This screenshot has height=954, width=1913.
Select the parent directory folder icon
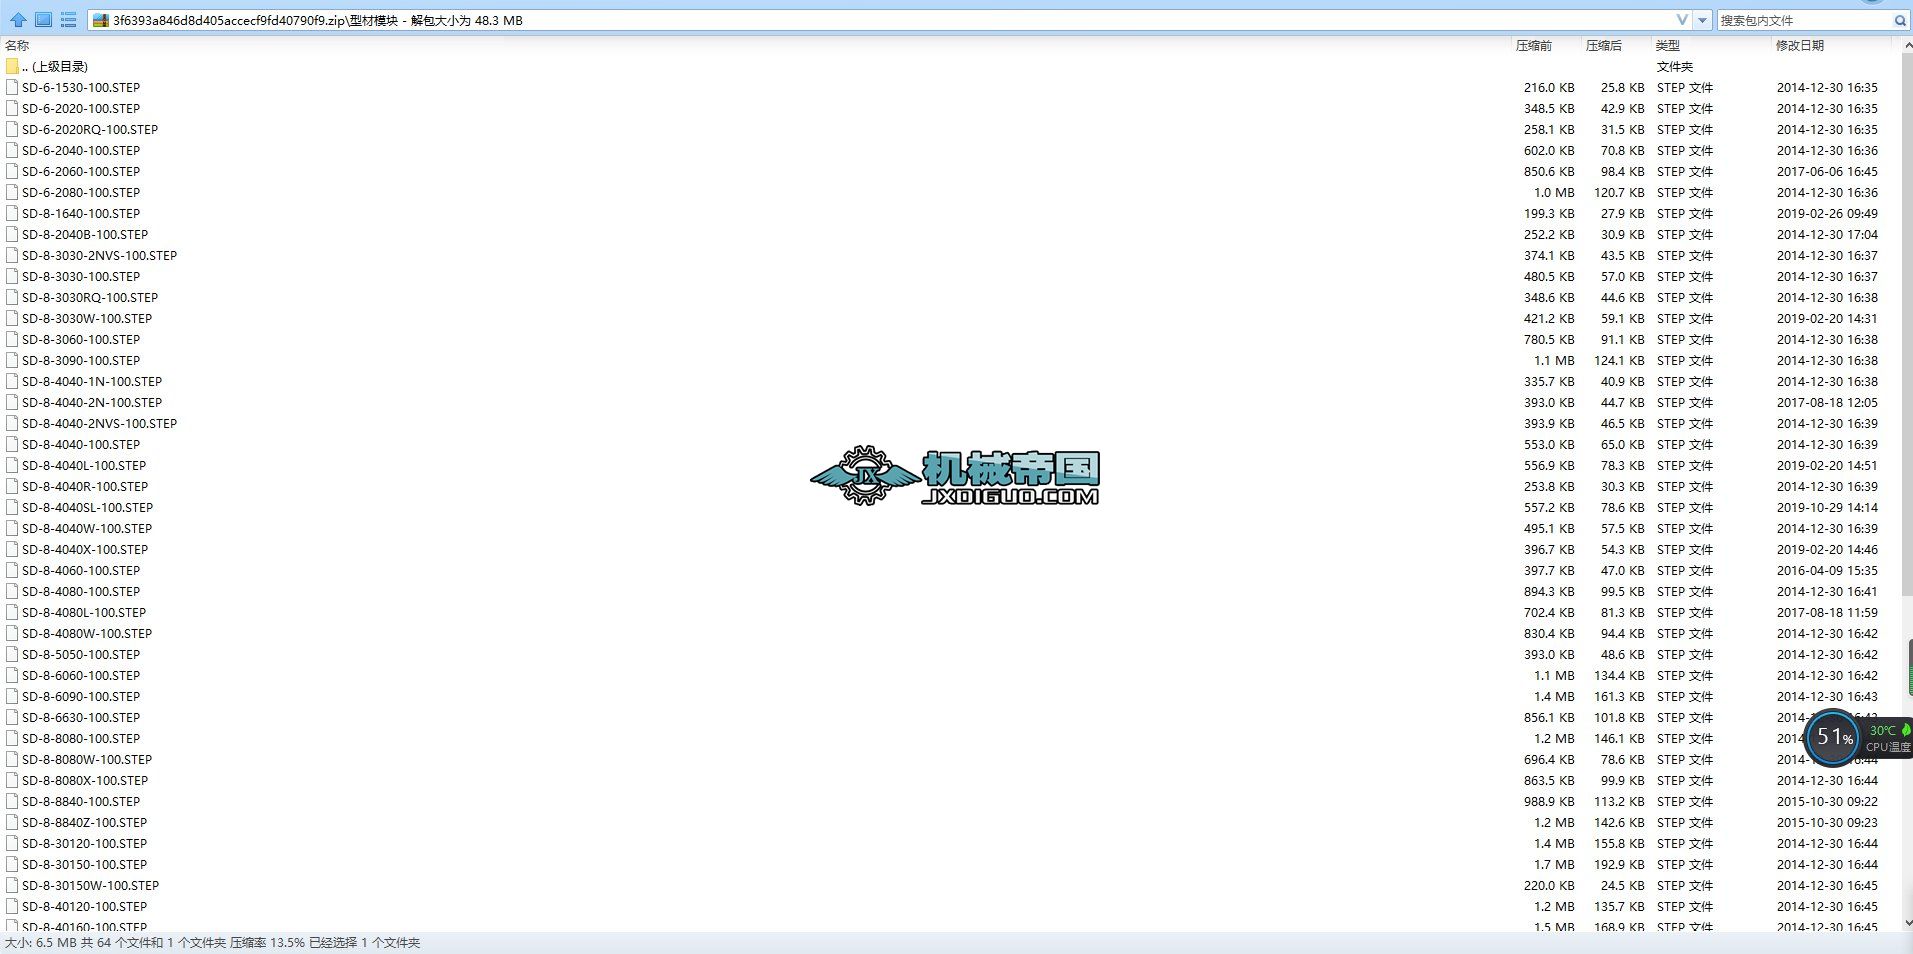point(12,66)
